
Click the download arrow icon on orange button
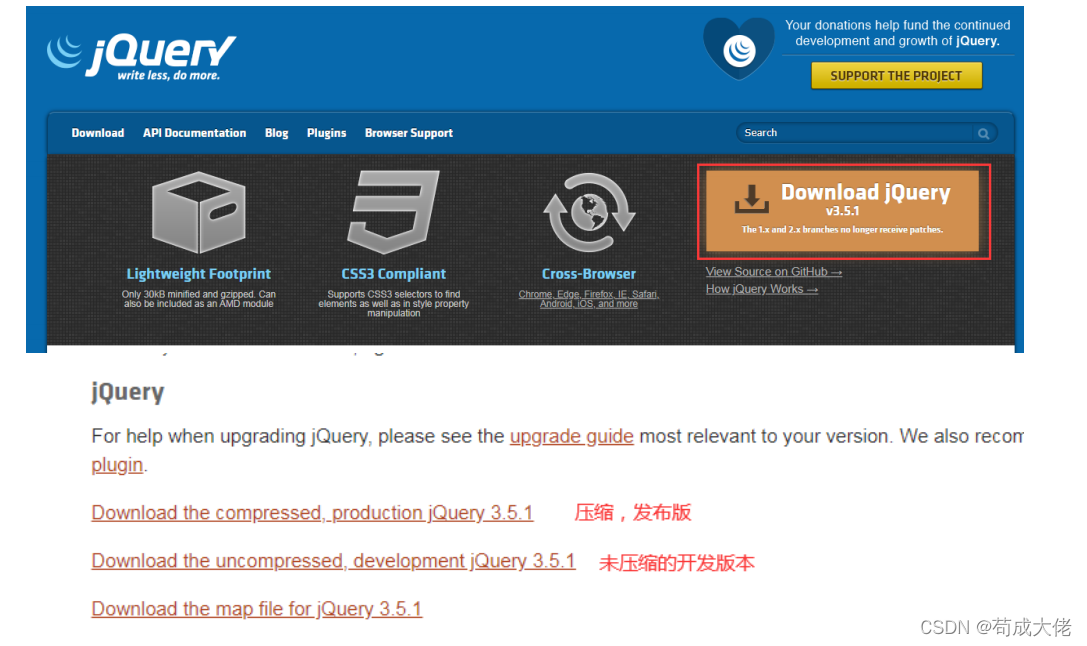tap(751, 198)
